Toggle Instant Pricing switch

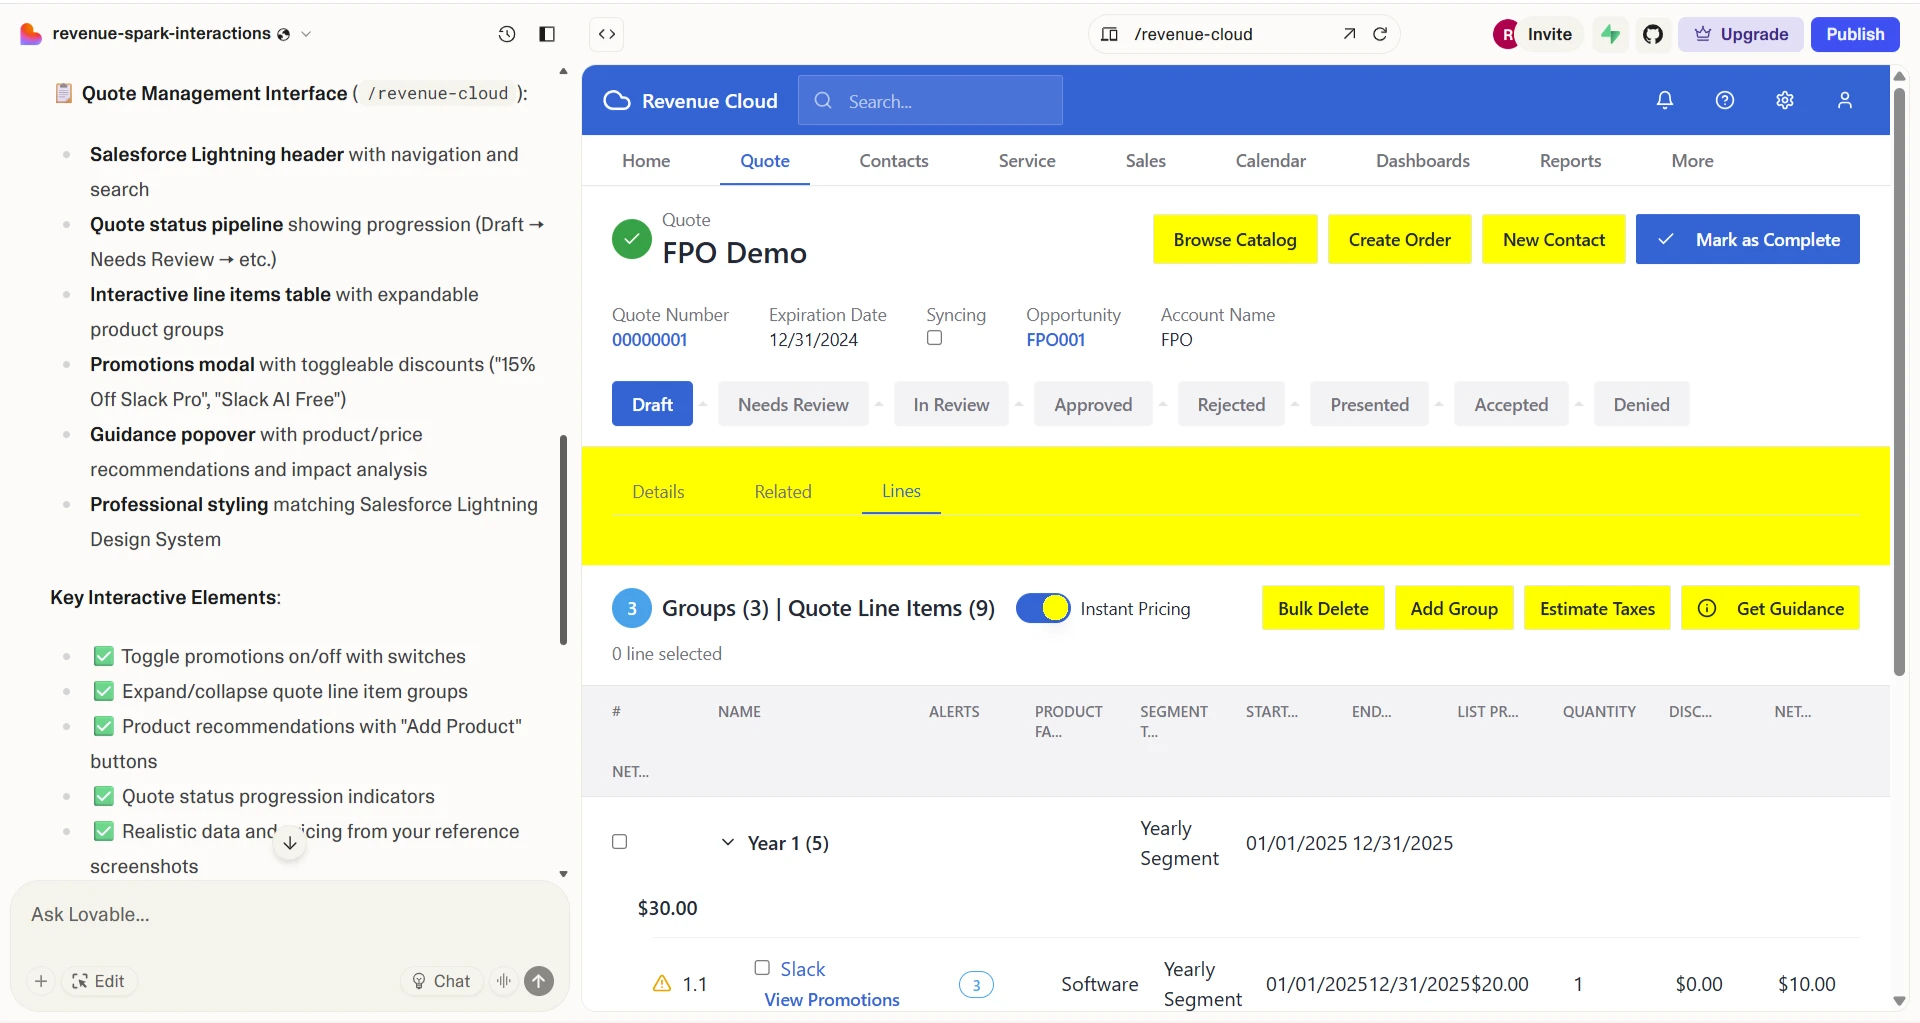tap(1043, 608)
